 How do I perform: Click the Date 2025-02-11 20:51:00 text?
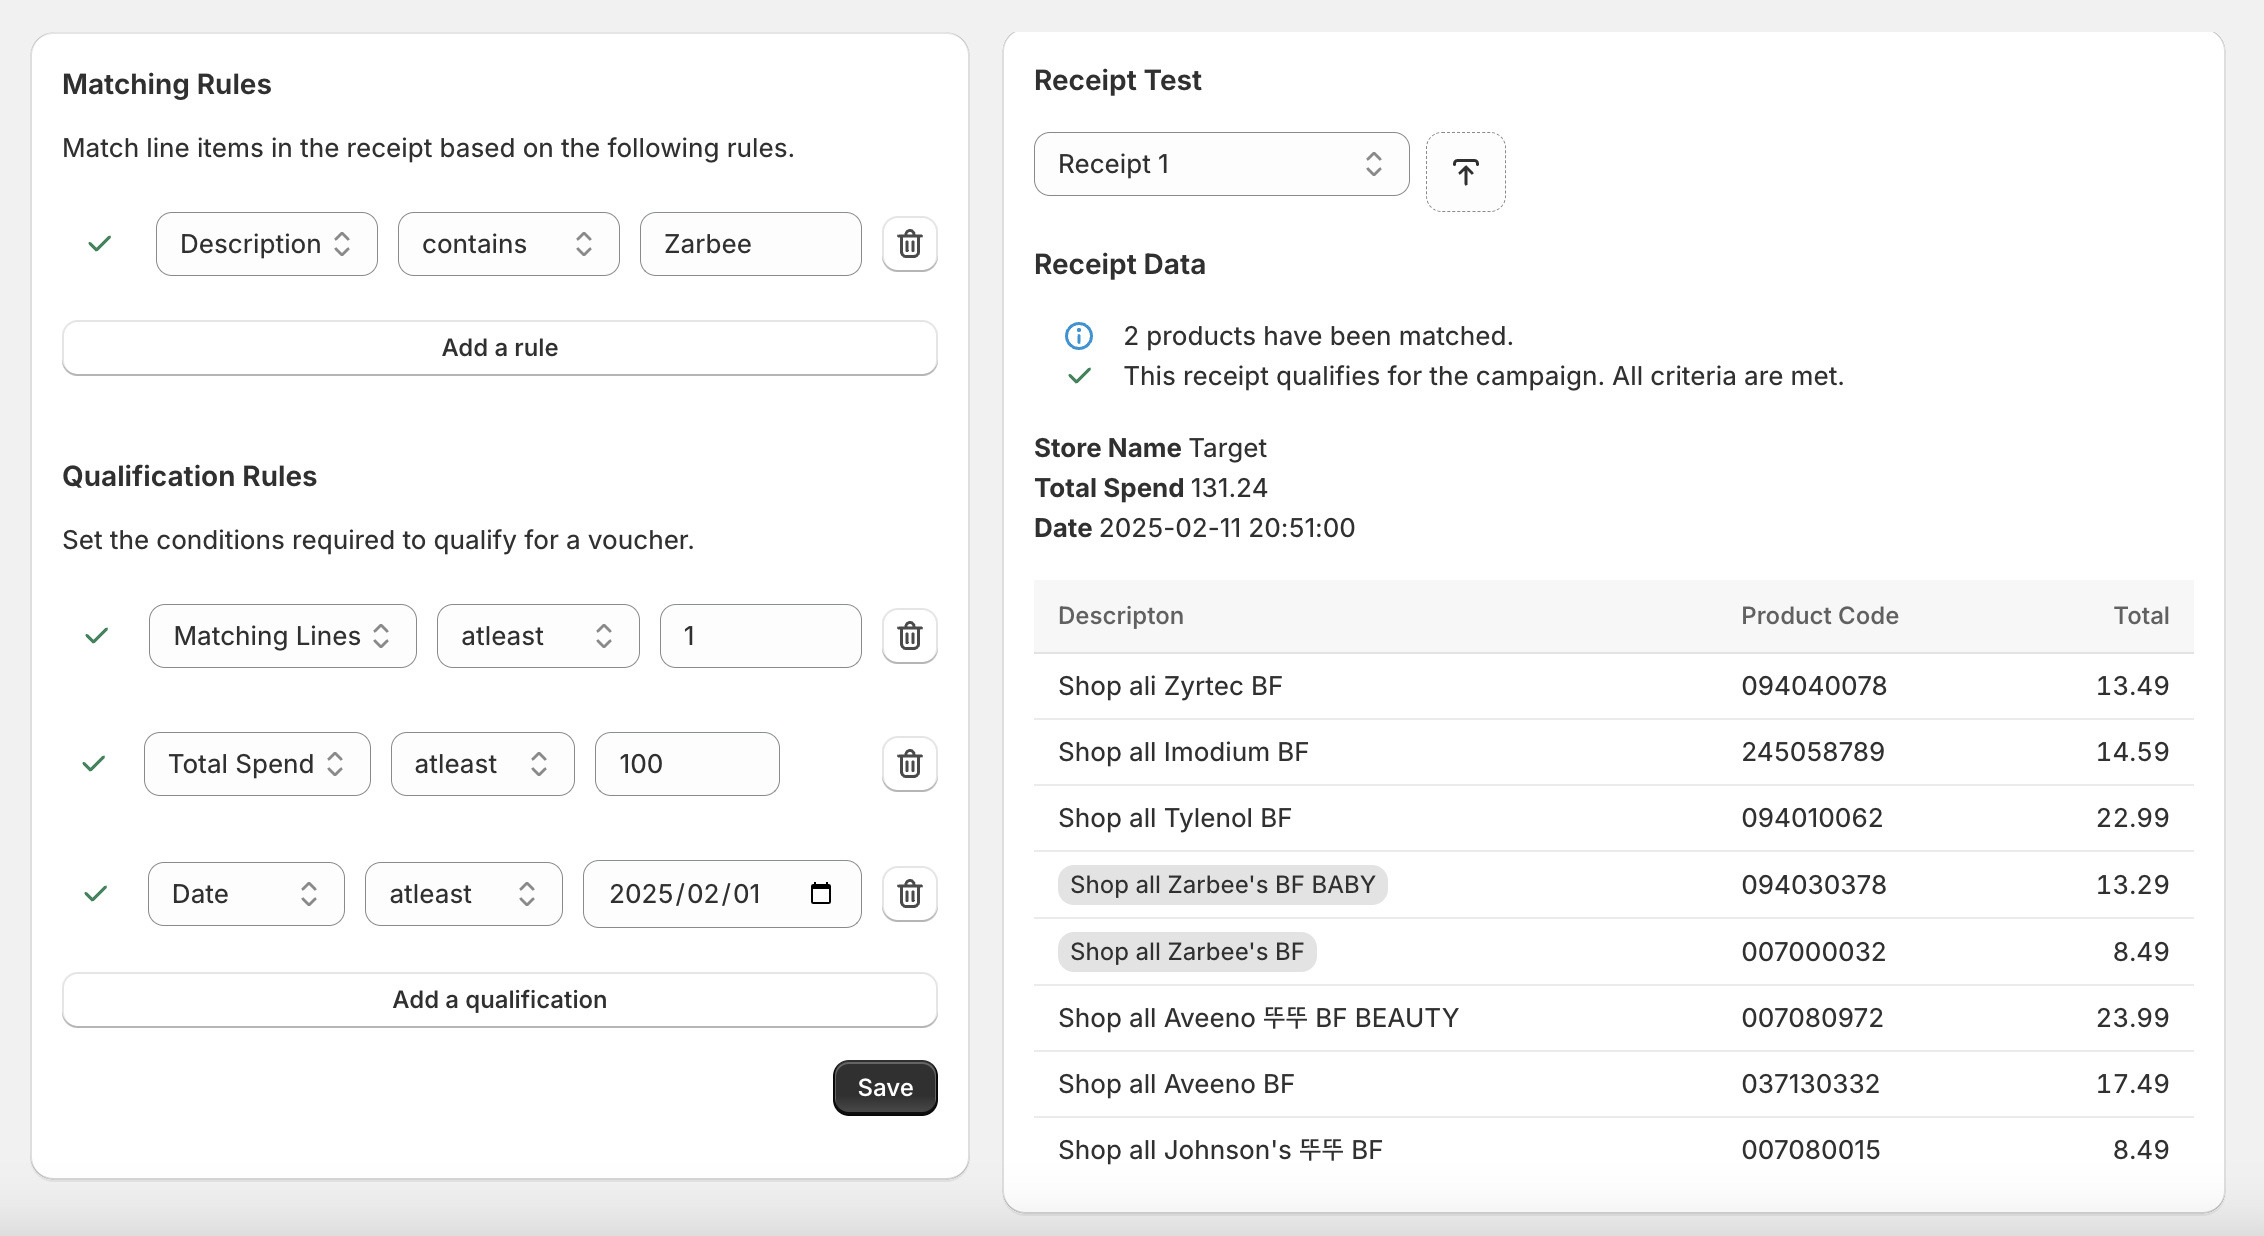[1194, 528]
